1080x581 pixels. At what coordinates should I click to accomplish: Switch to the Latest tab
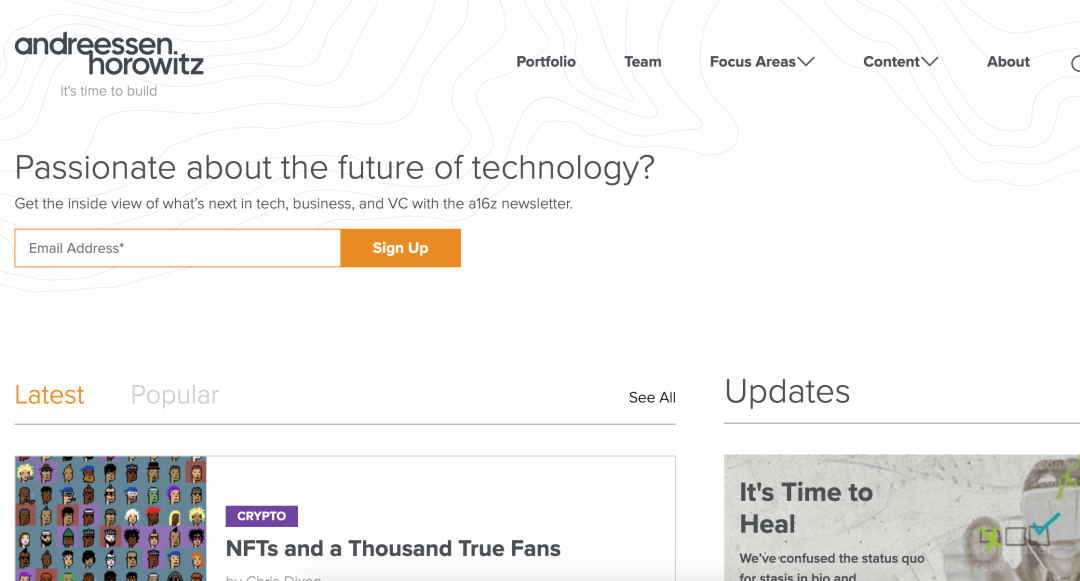tap(50, 395)
